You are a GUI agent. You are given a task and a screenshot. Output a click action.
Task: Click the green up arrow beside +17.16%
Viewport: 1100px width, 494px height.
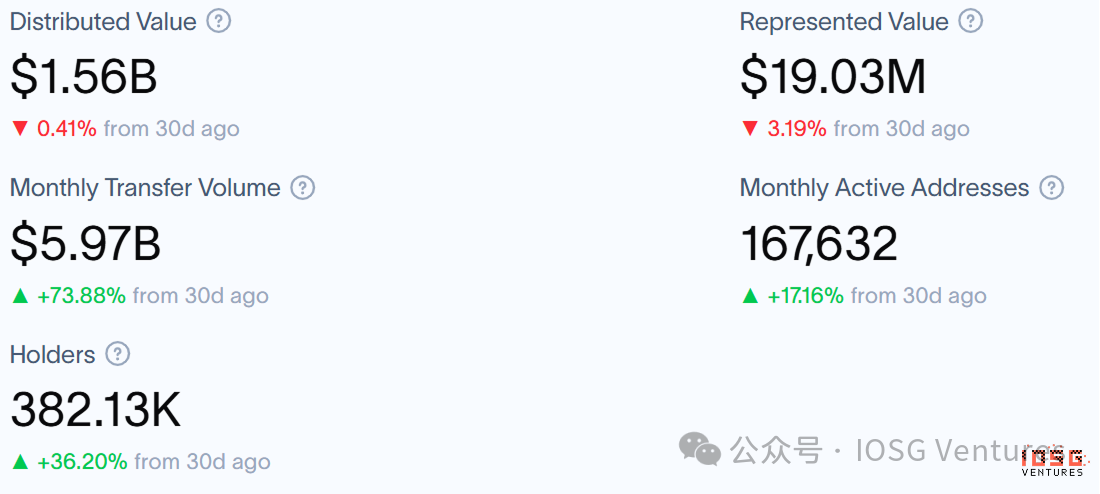tap(750, 296)
